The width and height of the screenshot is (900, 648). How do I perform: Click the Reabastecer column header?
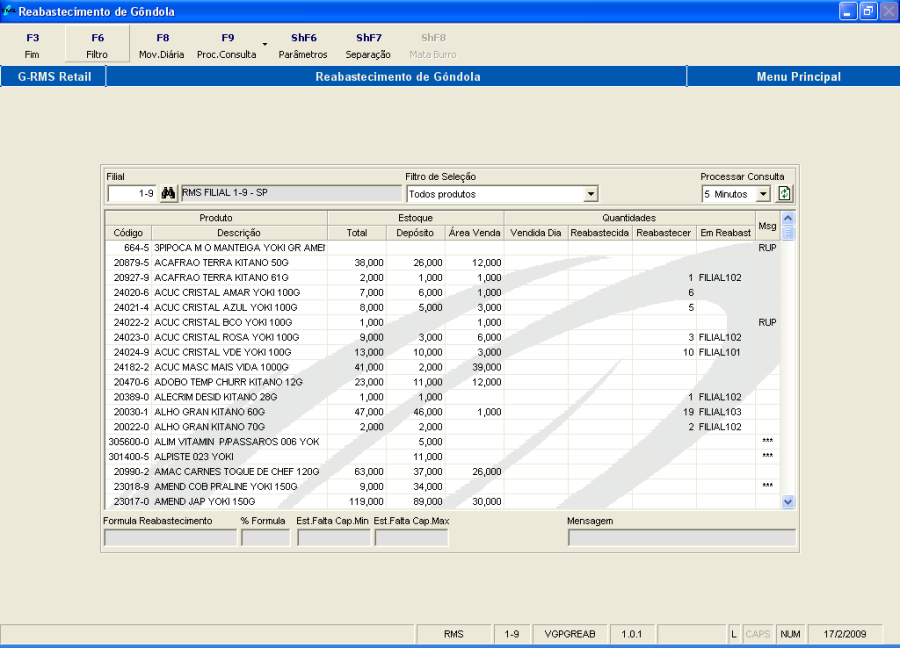664,233
